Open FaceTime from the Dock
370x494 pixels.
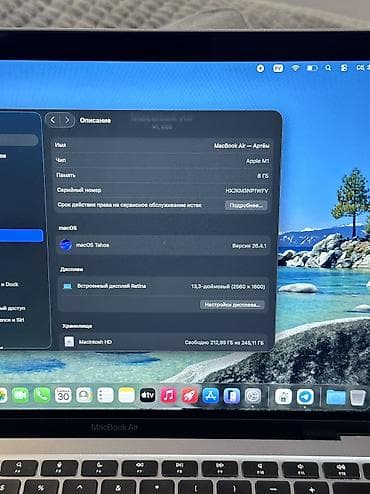click(20, 395)
